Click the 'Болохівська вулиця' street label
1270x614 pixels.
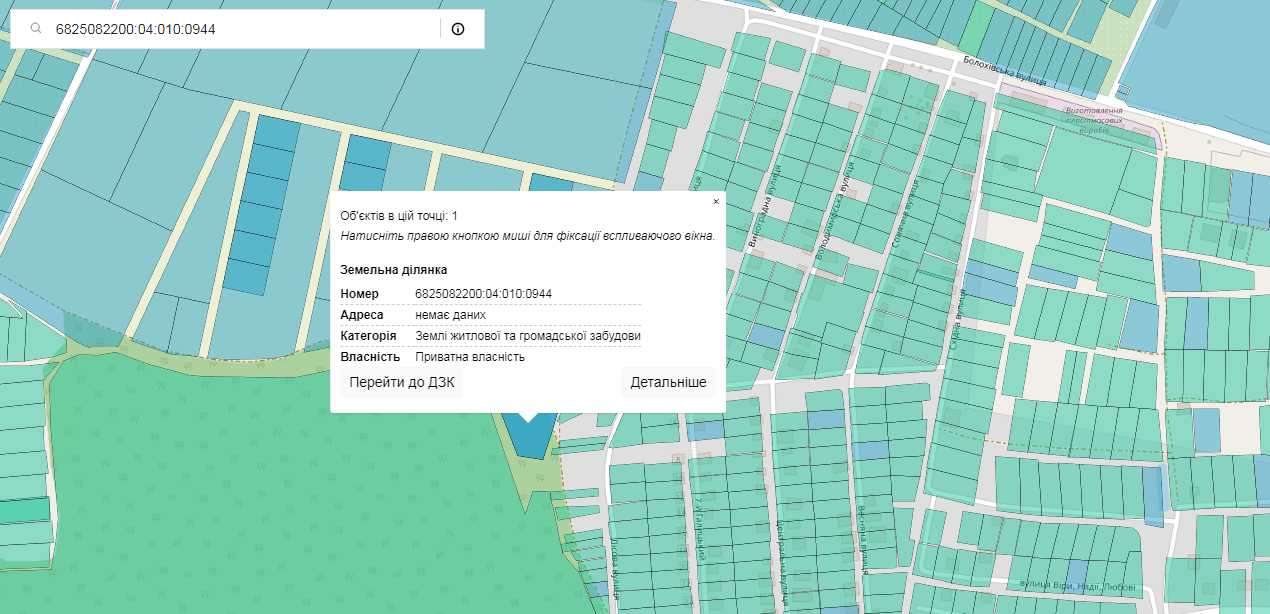tap(1004, 71)
